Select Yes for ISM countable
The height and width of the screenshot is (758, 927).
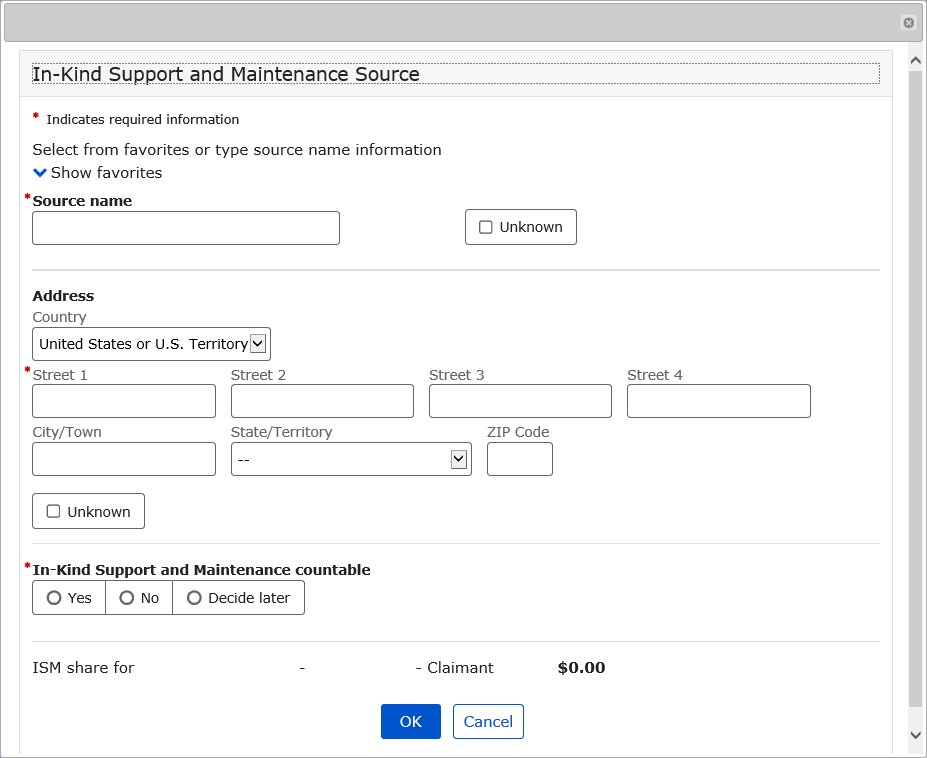coord(54,598)
